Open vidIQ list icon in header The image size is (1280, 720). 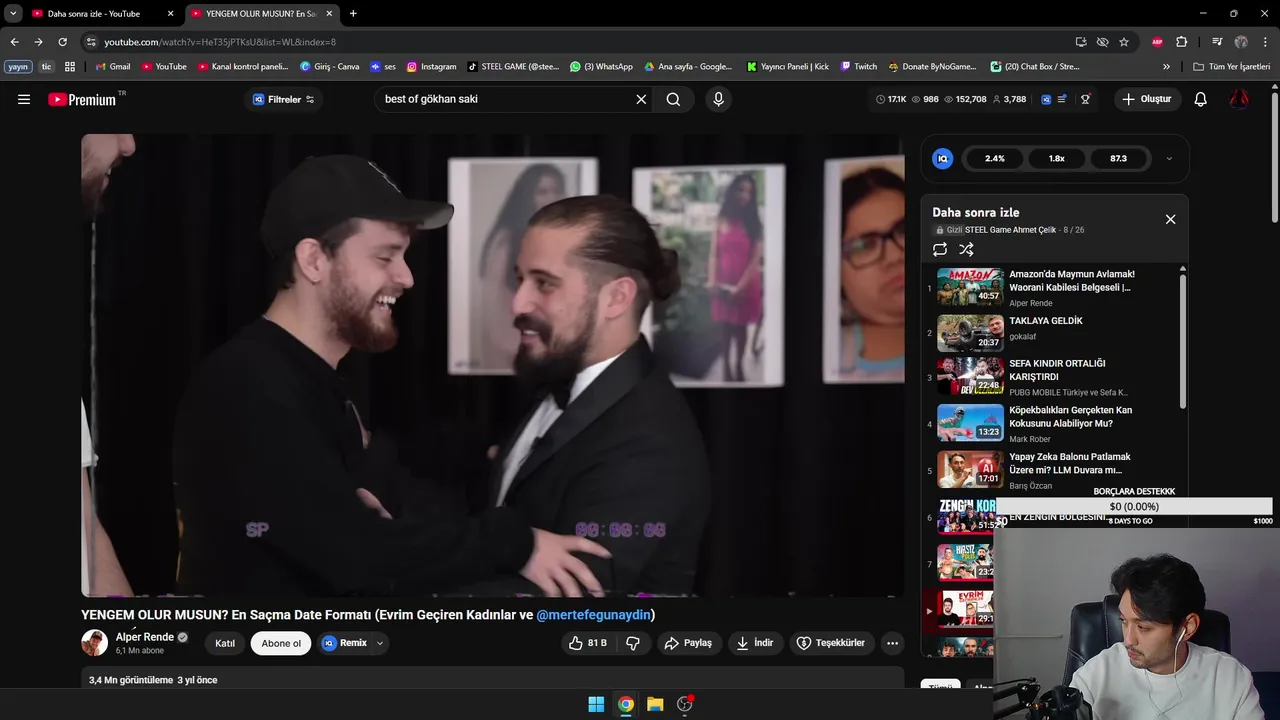tap(1062, 99)
